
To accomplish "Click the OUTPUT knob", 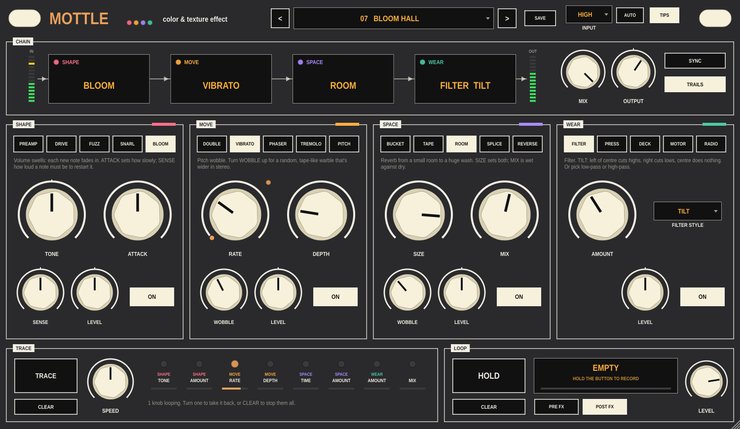I will coord(633,72).
